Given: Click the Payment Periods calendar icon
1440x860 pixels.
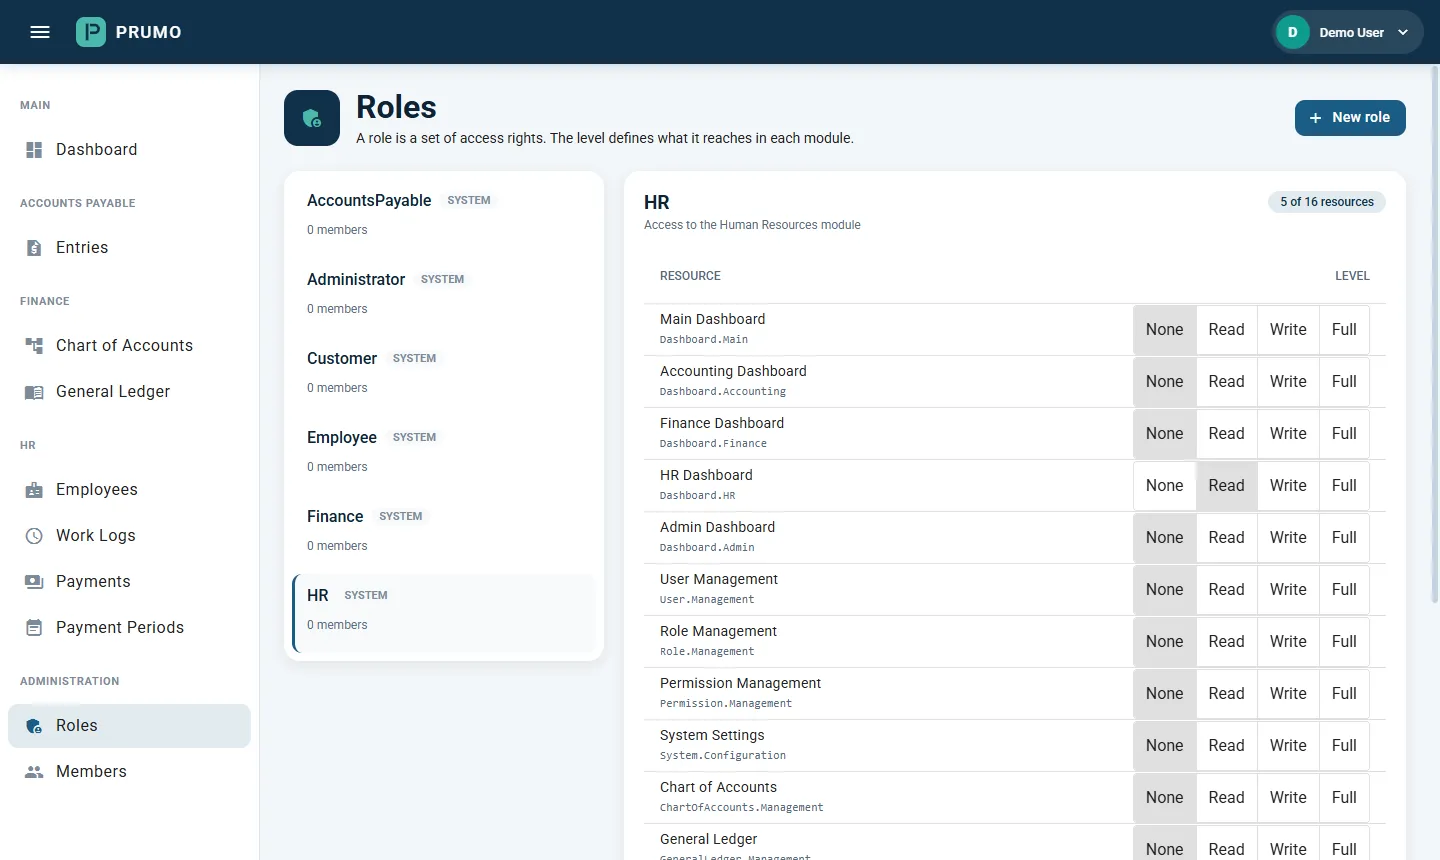Looking at the screenshot, I should click(x=34, y=628).
